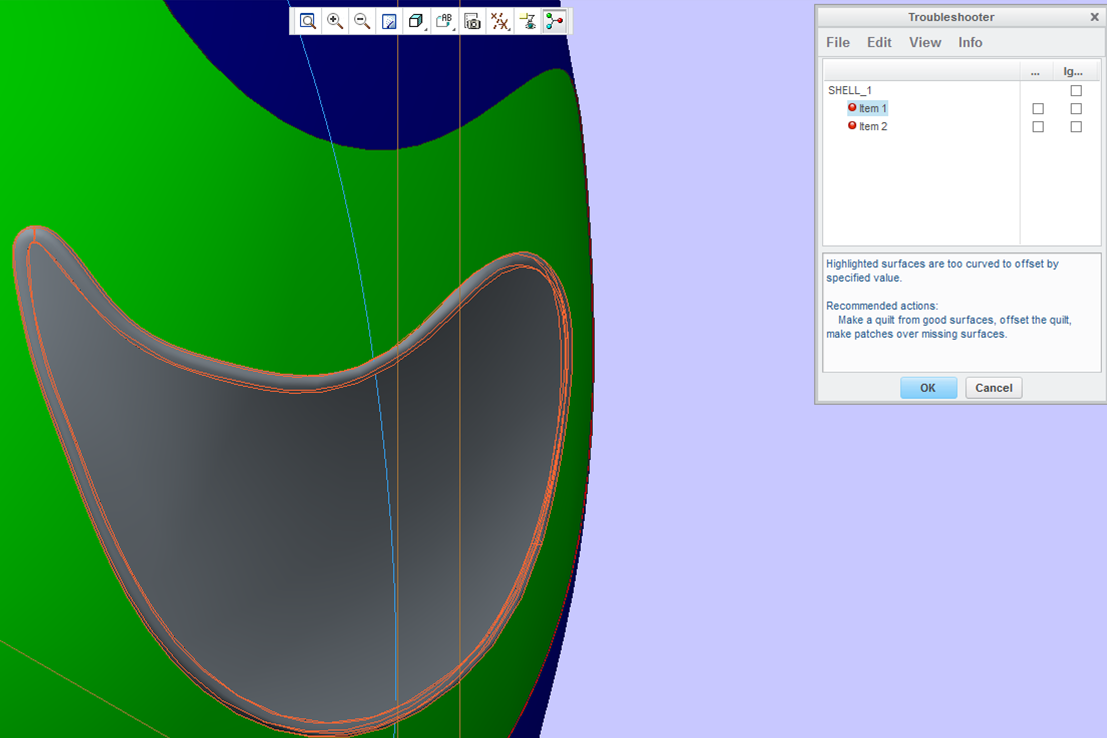
Task: Open the Info menu in Troubleshooter
Action: [x=970, y=42]
